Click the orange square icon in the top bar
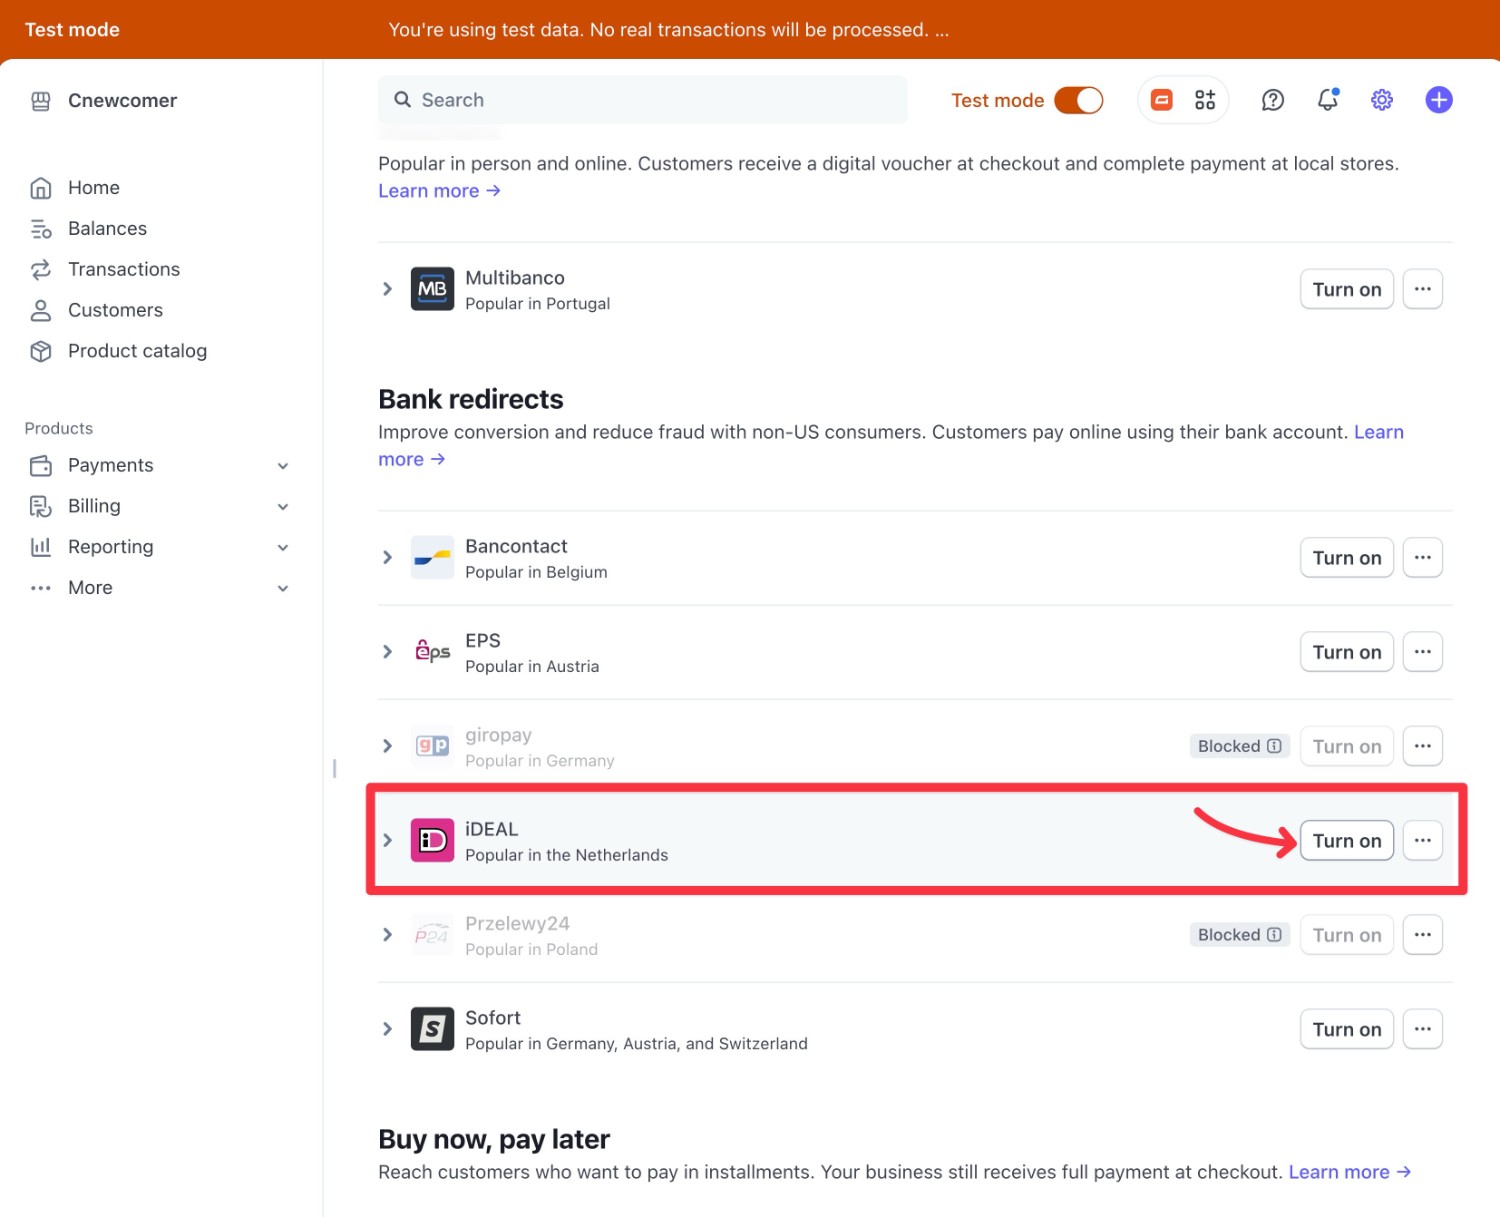Screen dimensions: 1500x1217 pyautogui.click(x=1162, y=100)
